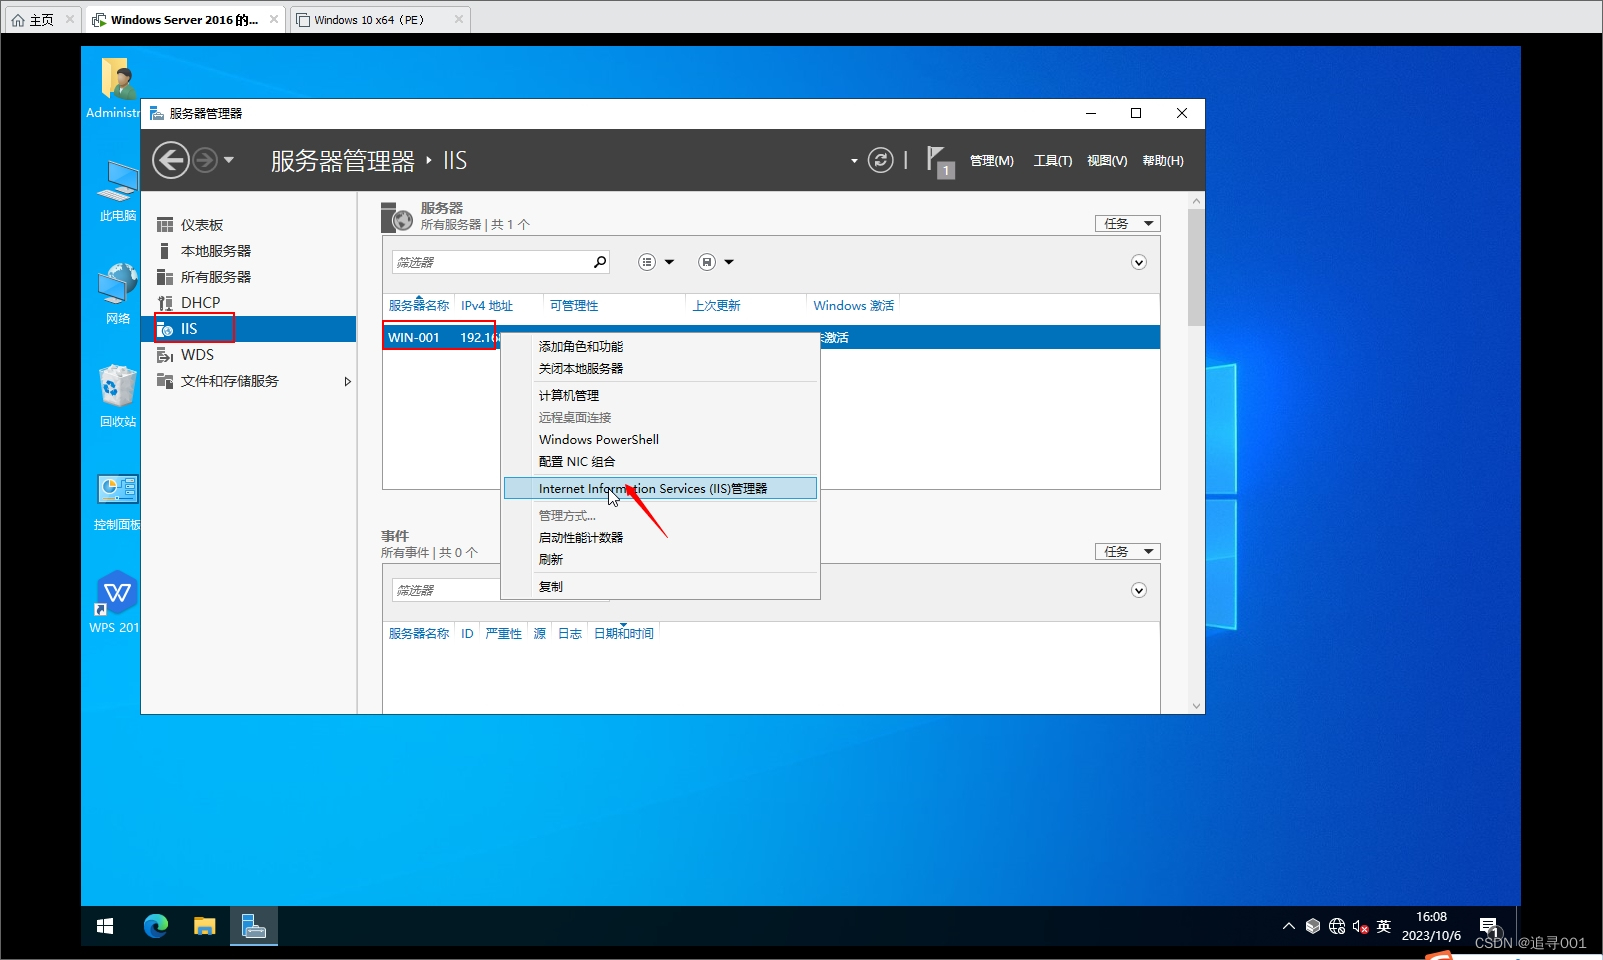Sort by 服务器名称 column in the servers list
This screenshot has height=960, width=1603.
click(419, 306)
